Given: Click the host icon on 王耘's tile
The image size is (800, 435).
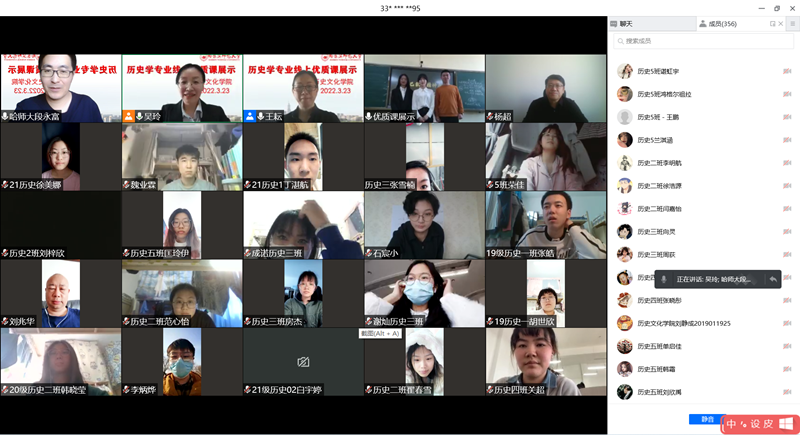Looking at the screenshot, I should point(250,116).
